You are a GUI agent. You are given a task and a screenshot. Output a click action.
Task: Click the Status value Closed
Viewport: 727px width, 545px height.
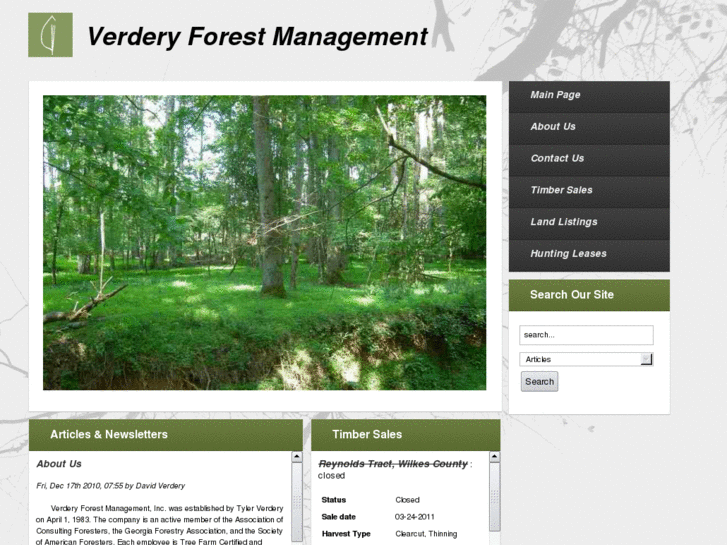(407, 500)
